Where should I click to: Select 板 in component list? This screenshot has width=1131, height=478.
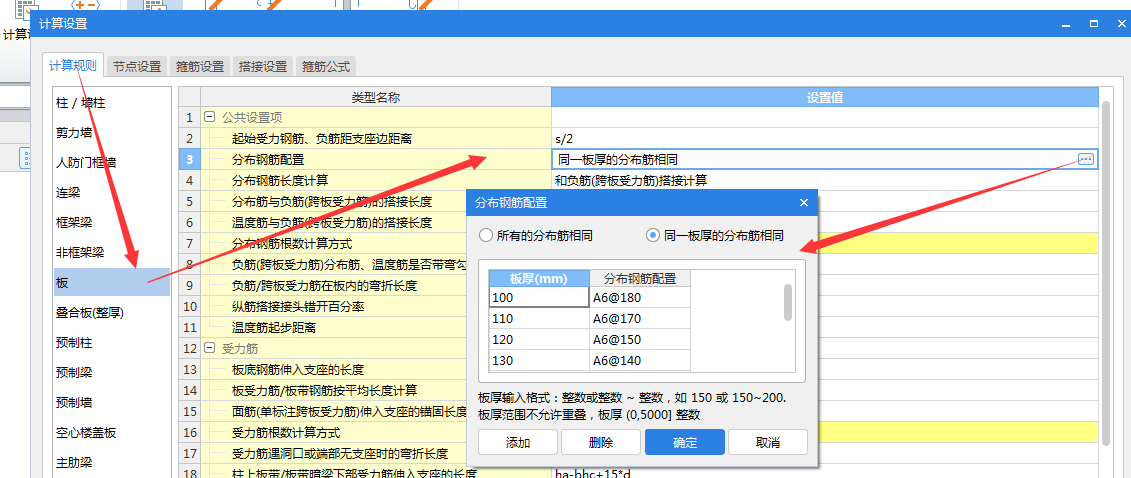pyautogui.click(x=112, y=283)
